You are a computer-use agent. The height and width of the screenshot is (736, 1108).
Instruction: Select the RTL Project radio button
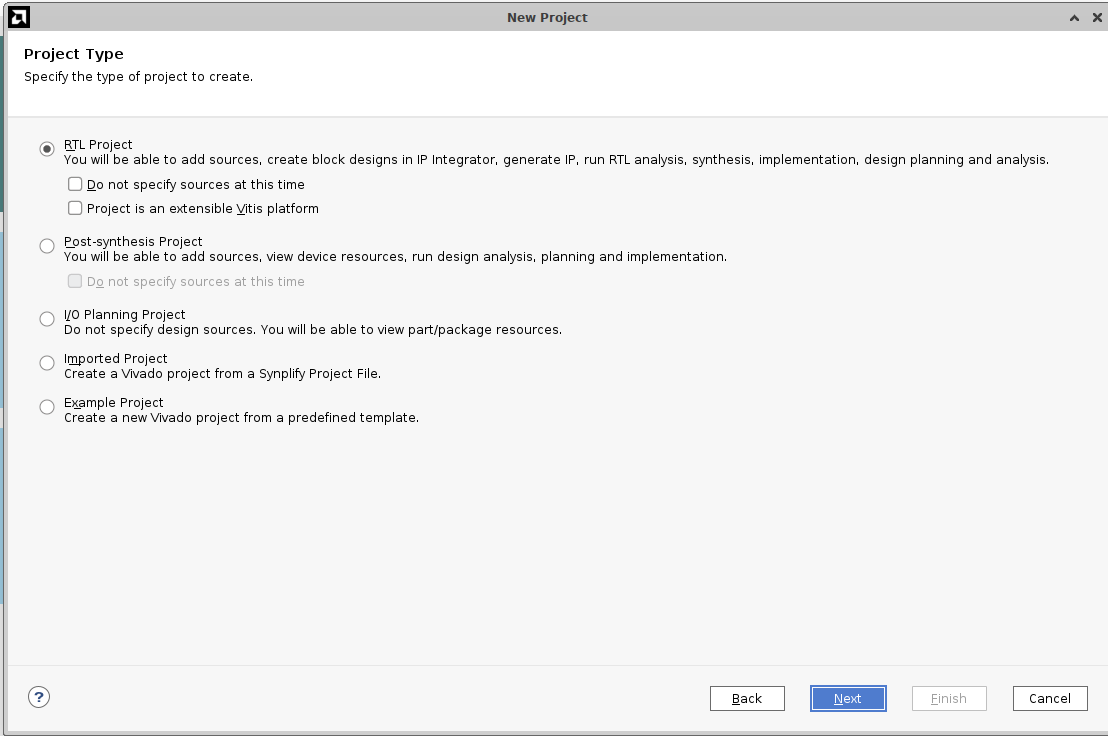47,149
